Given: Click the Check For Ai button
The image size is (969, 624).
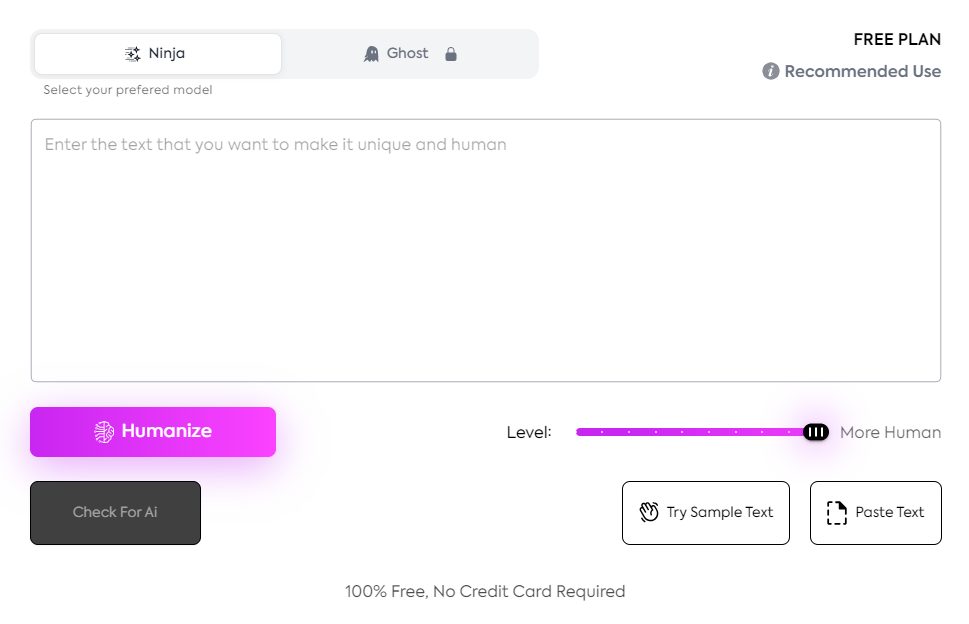Looking at the screenshot, I should click(115, 512).
